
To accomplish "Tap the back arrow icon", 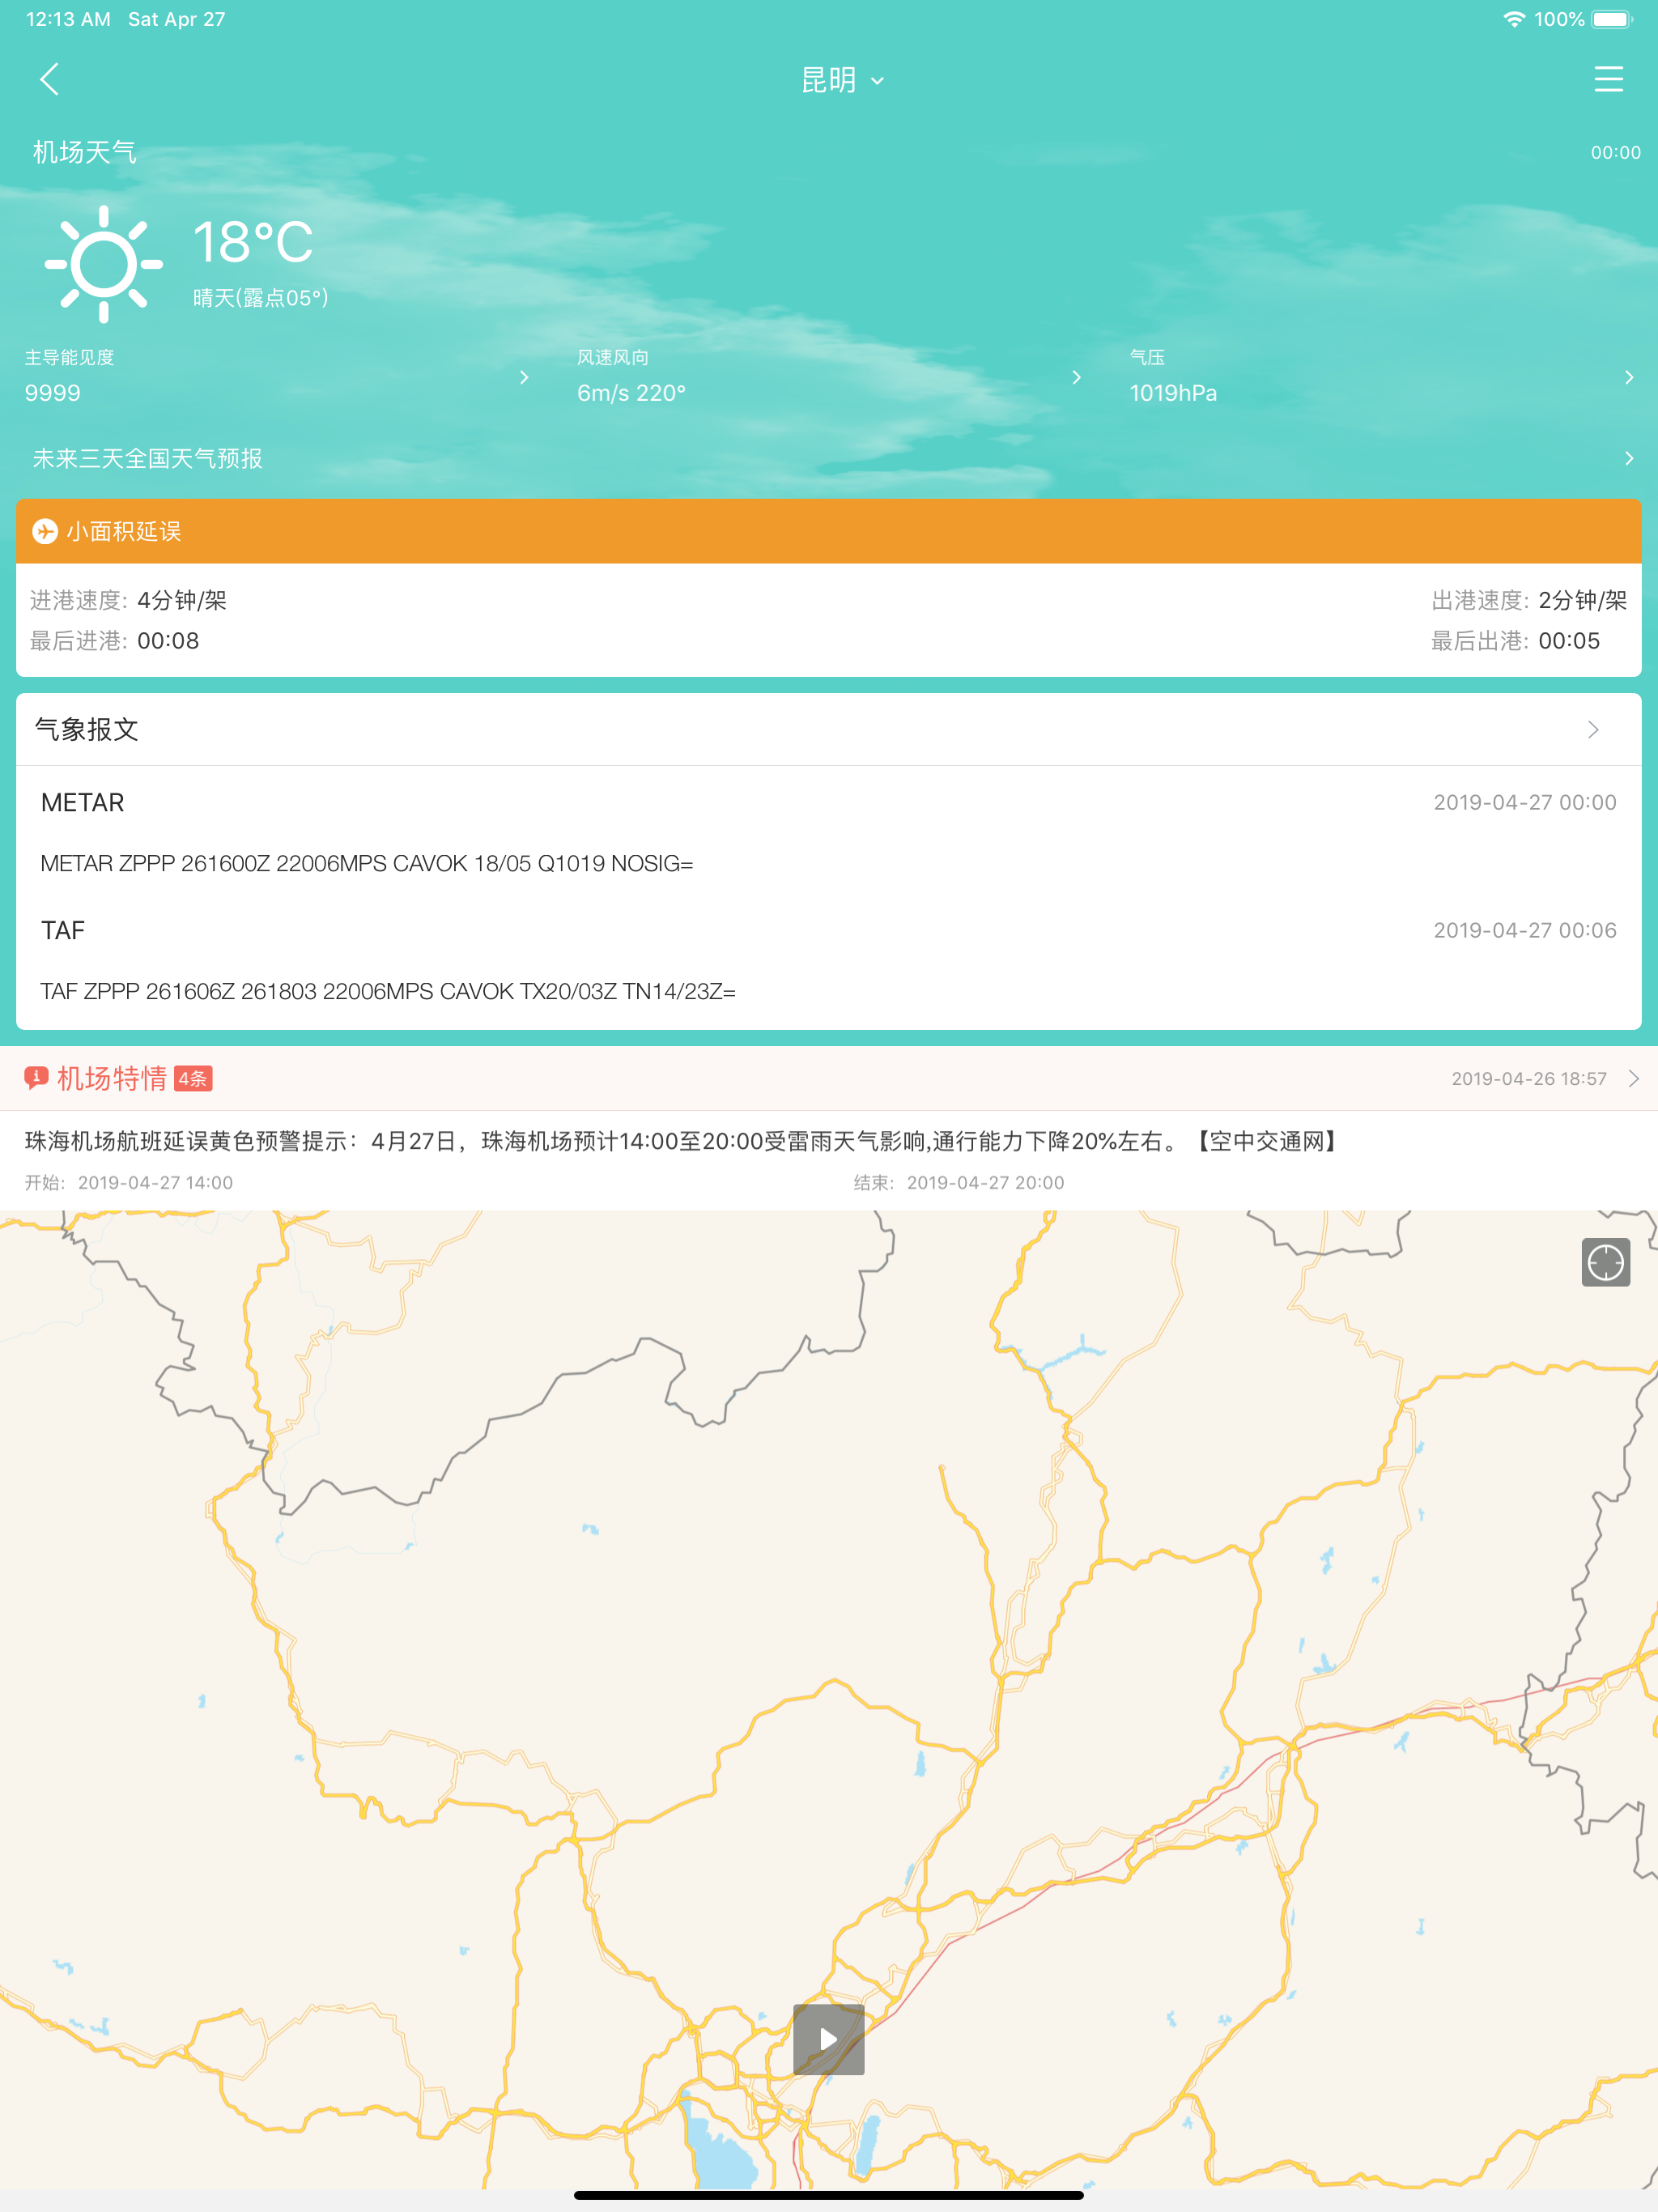I will [49, 79].
